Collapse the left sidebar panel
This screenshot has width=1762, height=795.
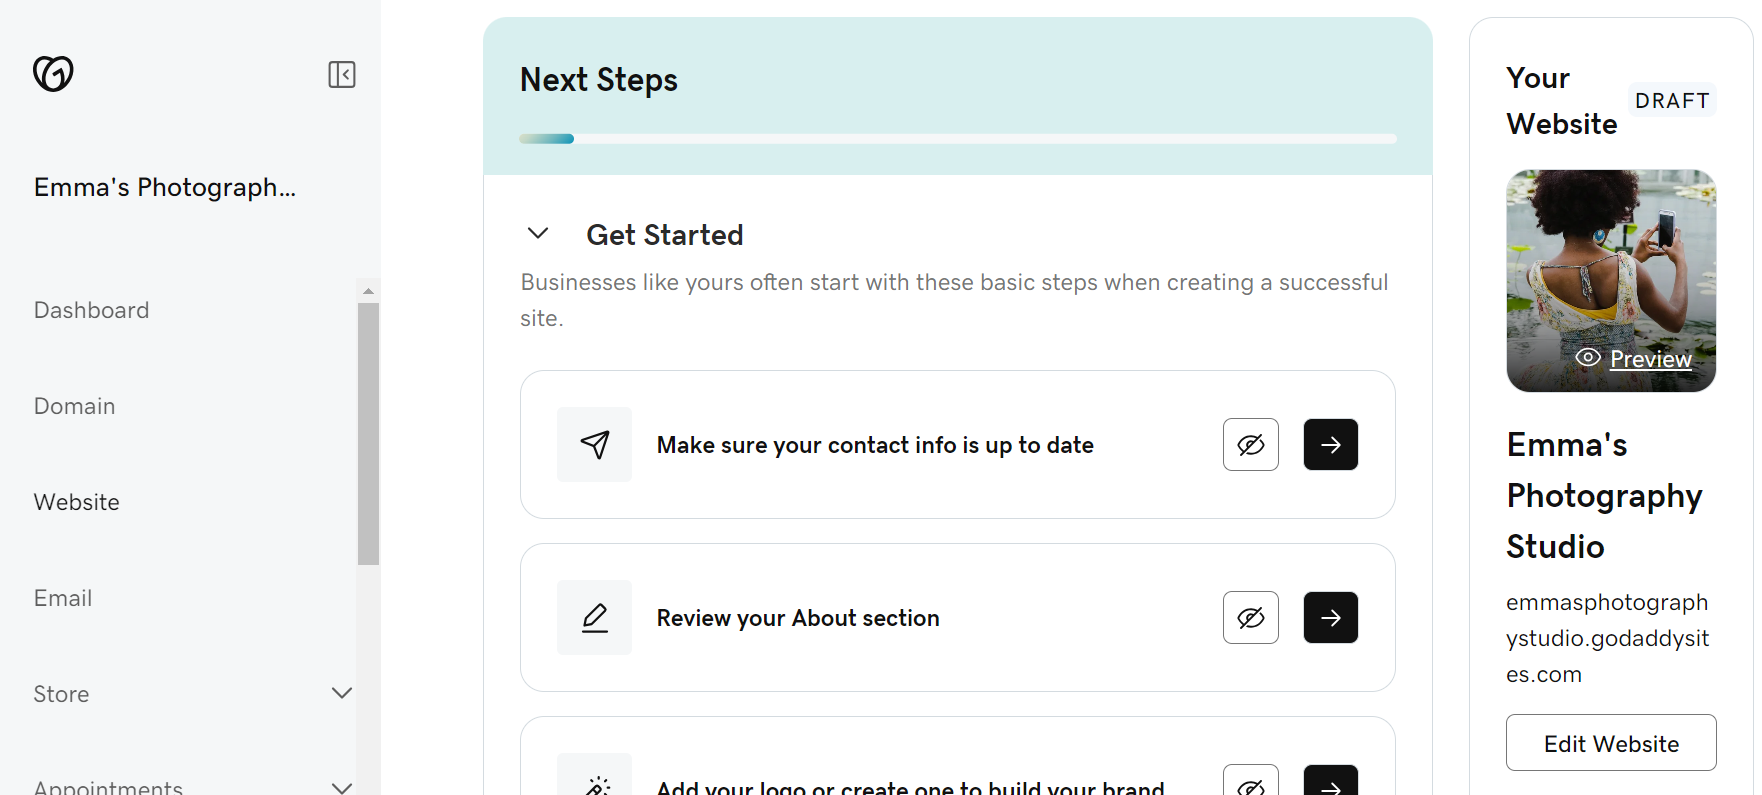click(x=342, y=74)
